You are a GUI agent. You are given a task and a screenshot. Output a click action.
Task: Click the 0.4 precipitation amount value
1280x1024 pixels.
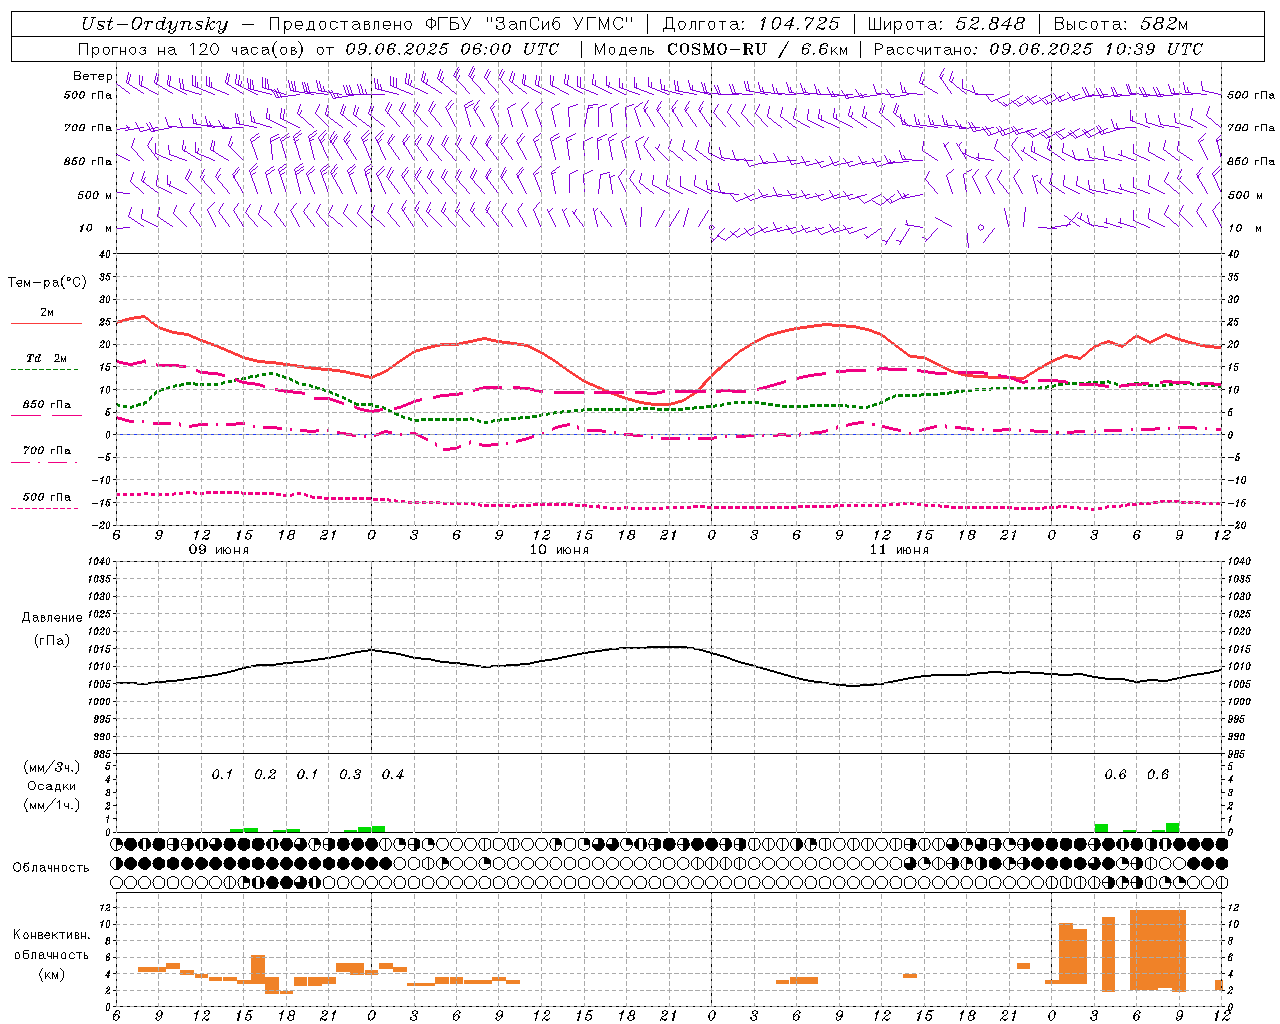pos(393,775)
